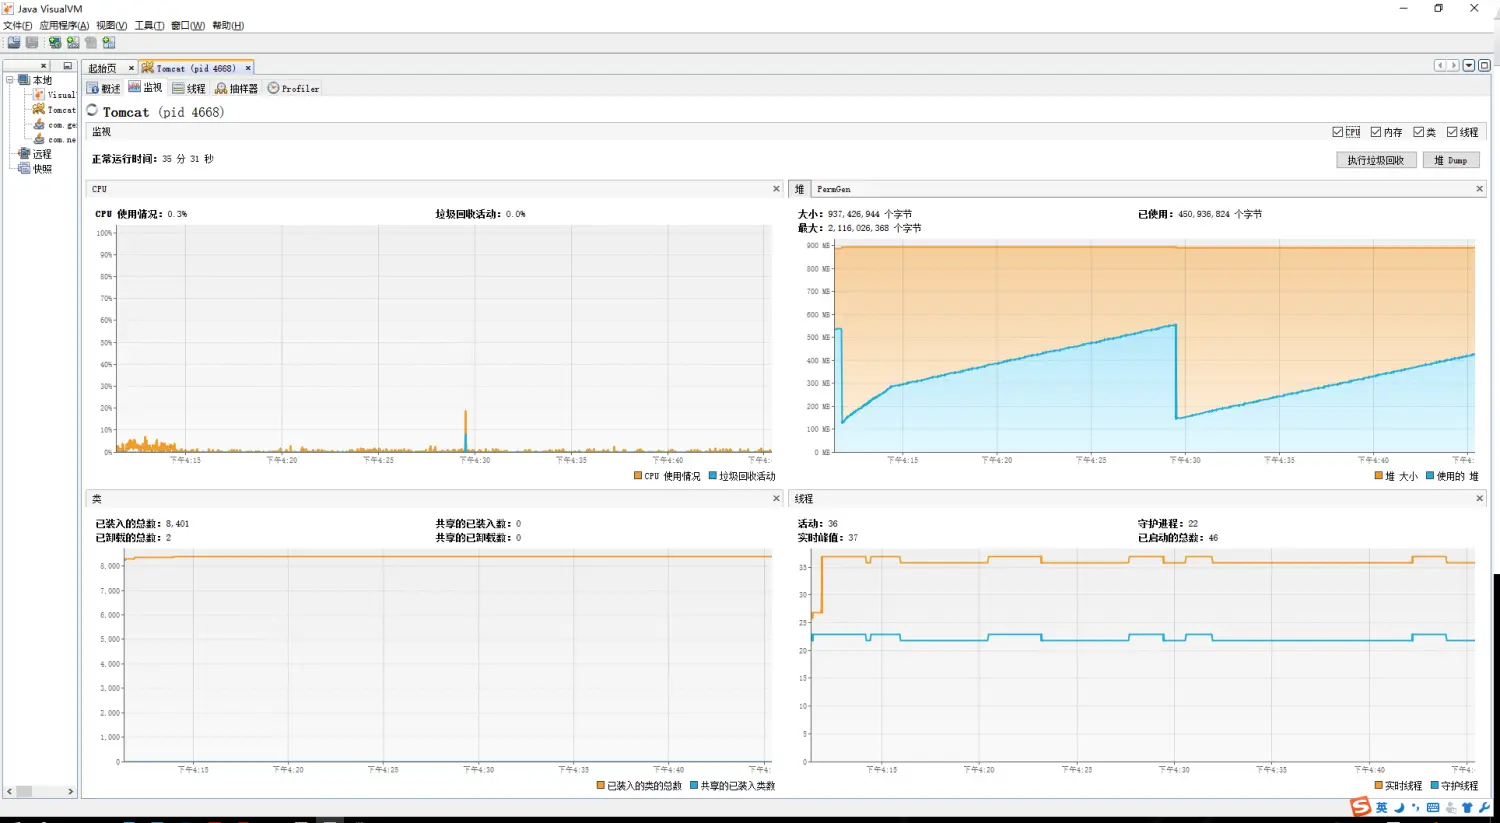
Task: Open the 视图(V) menu
Action: (112, 26)
